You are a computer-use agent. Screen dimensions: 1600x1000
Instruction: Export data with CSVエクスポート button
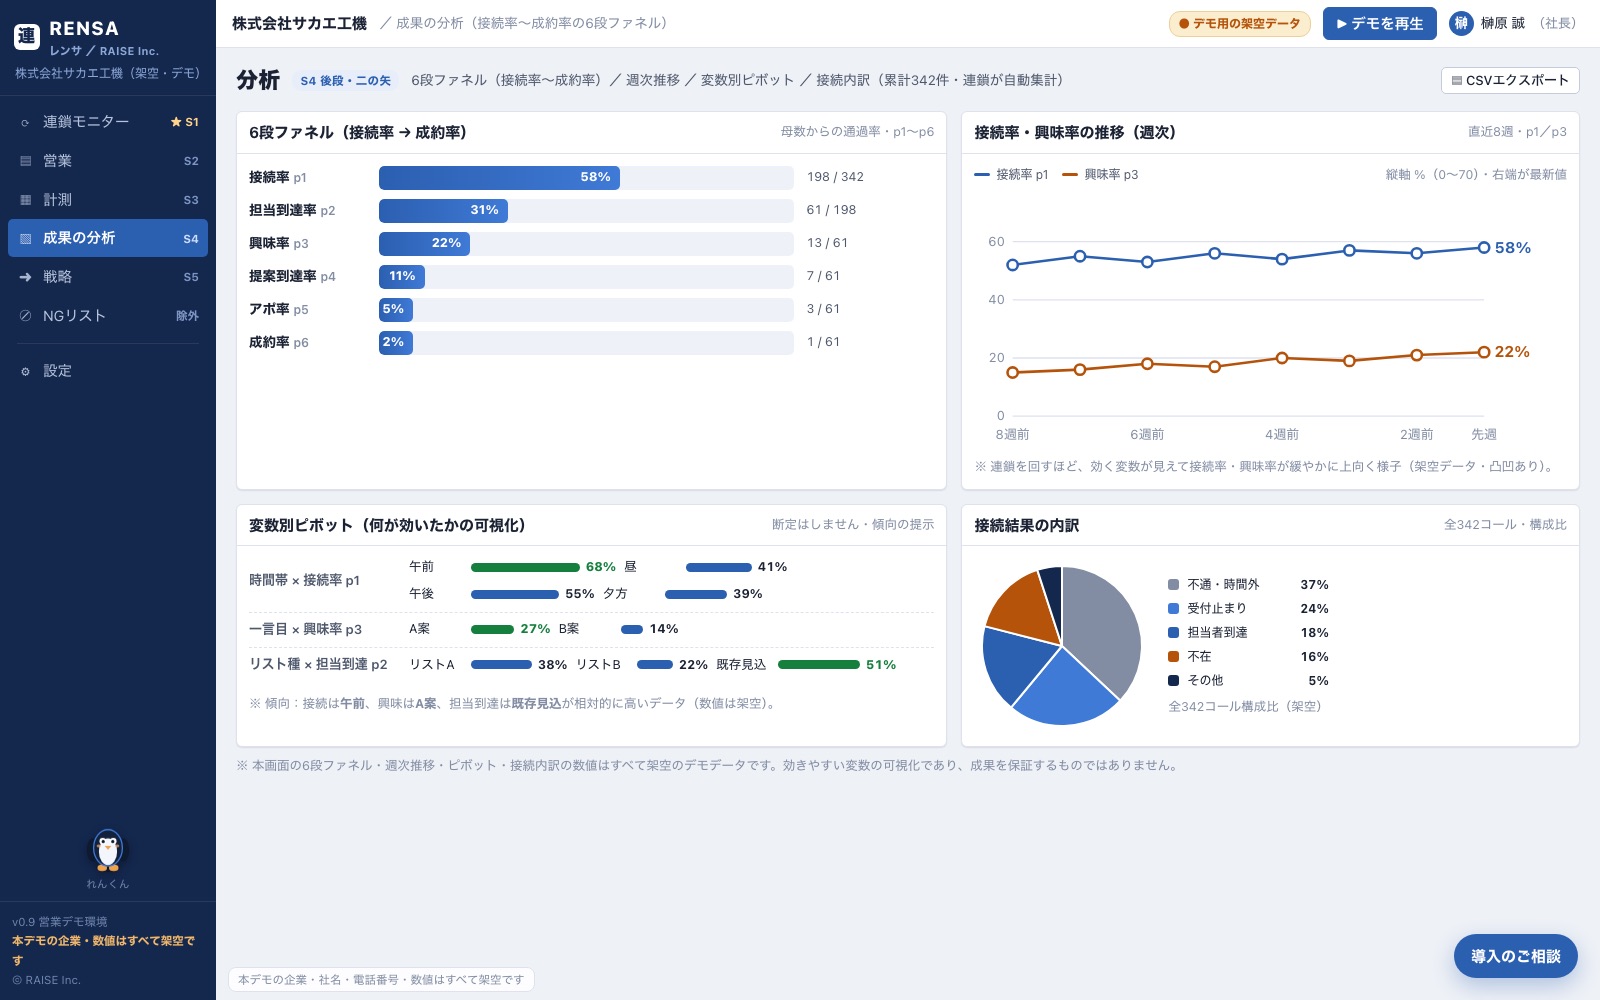tap(1510, 80)
